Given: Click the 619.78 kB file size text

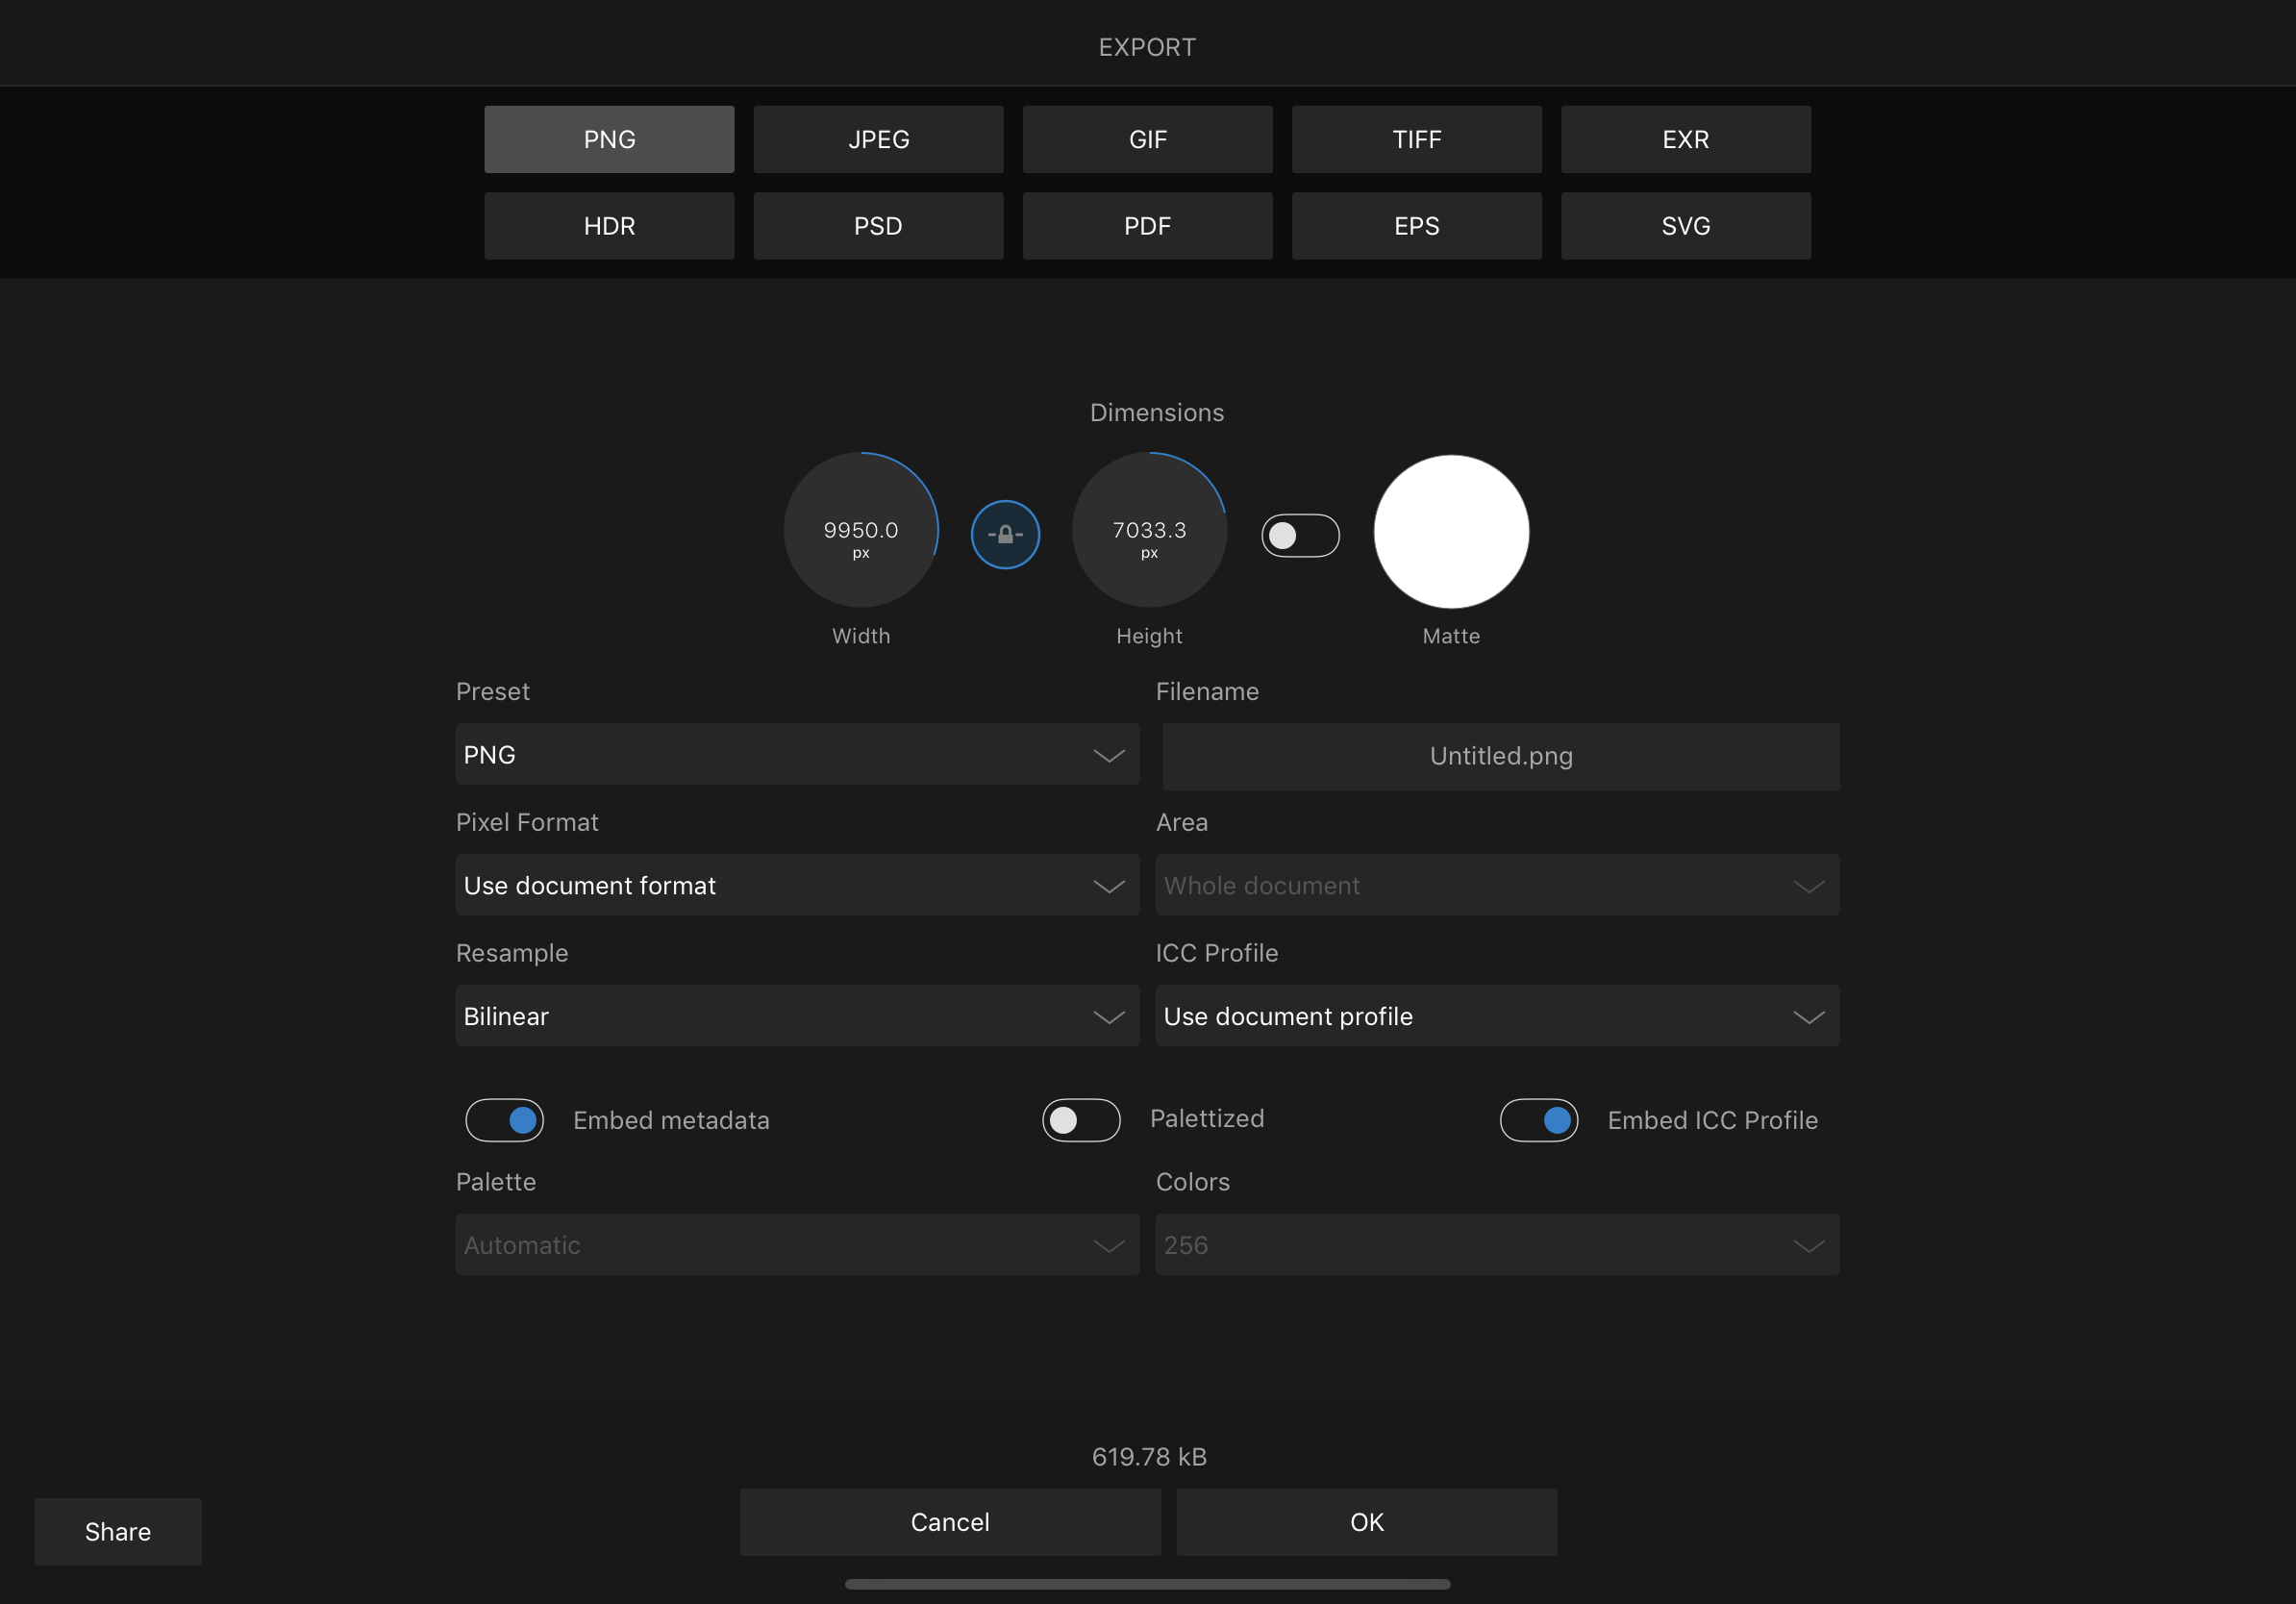Looking at the screenshot, I should tap(1149, 1457).
